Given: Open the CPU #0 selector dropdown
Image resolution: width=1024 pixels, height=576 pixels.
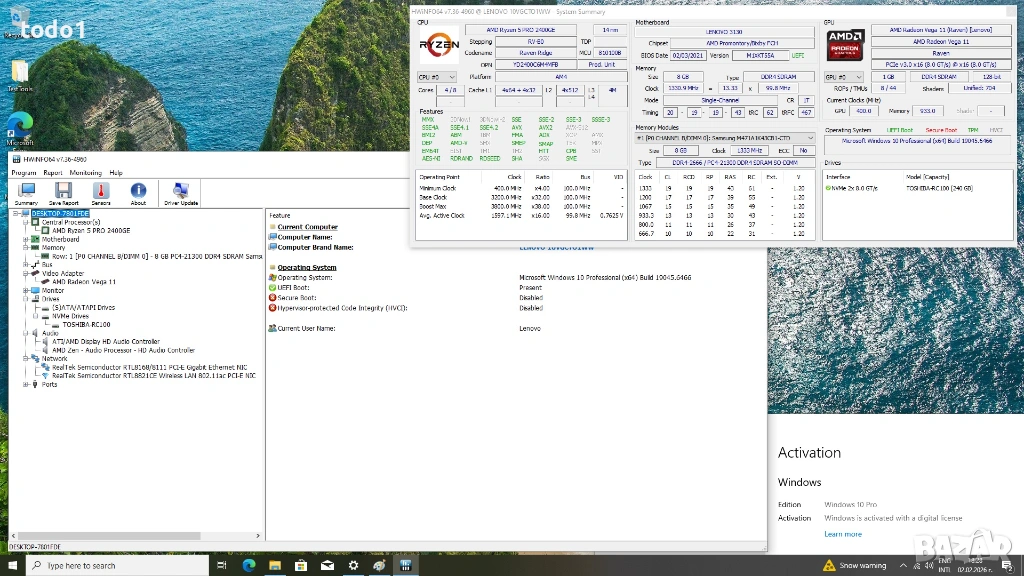Looking at the screenshot, I should point(437,77).
